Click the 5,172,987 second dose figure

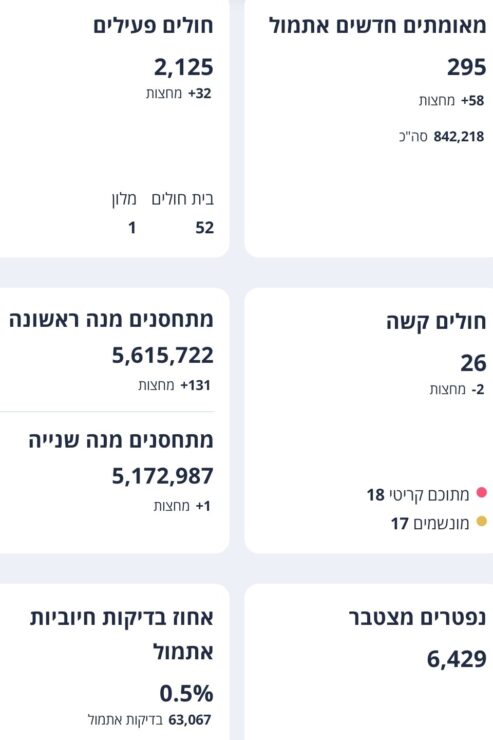[x=163, y=476]
